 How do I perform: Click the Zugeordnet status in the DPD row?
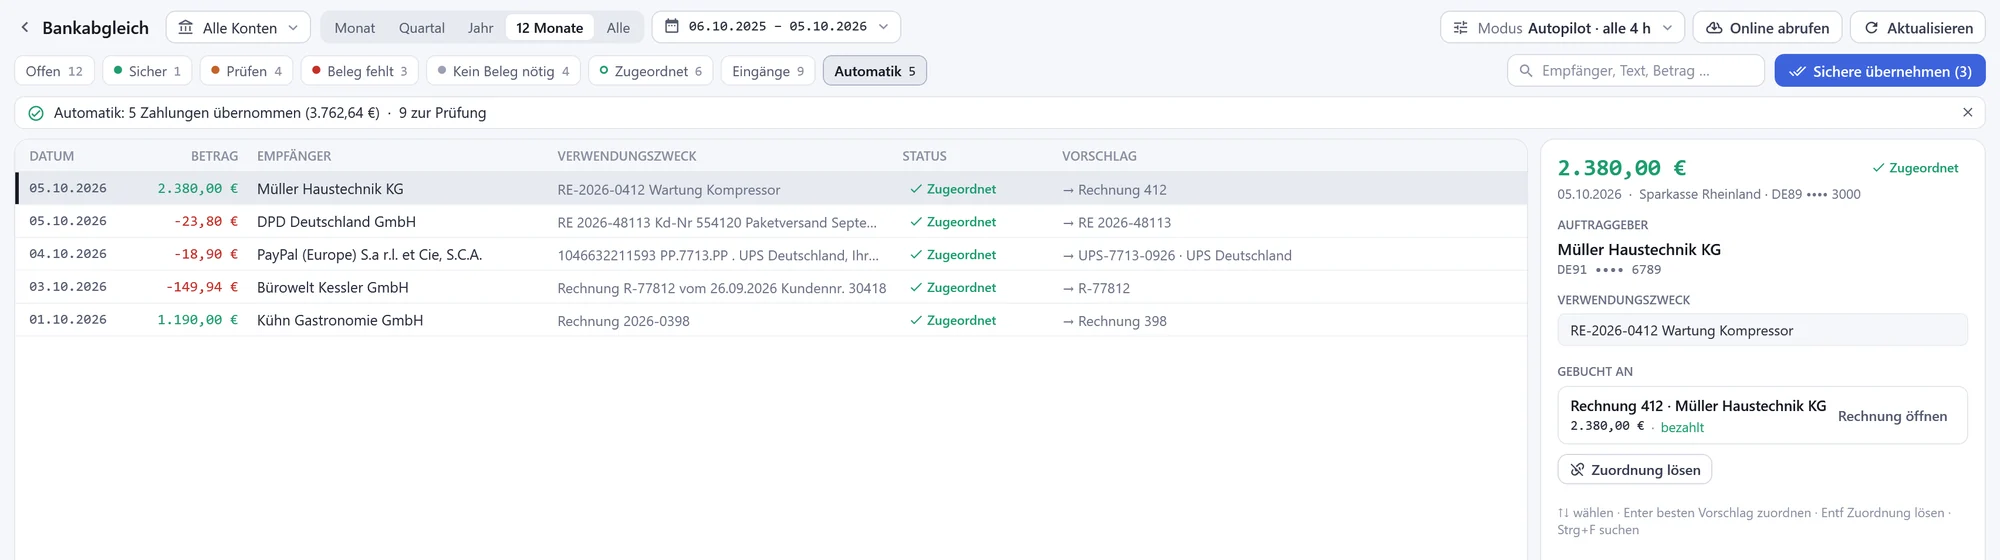[953, 222]
